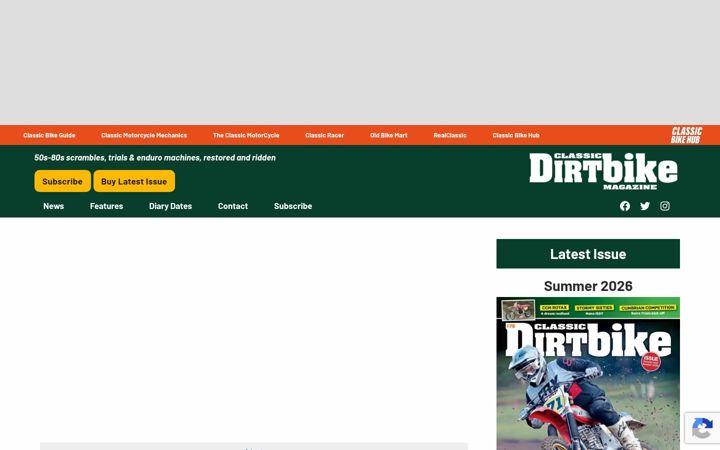The height and width of the screenshot is (450, 720).
Task: Click the Buy Latest Issue button
Action: tap(134, 181)
